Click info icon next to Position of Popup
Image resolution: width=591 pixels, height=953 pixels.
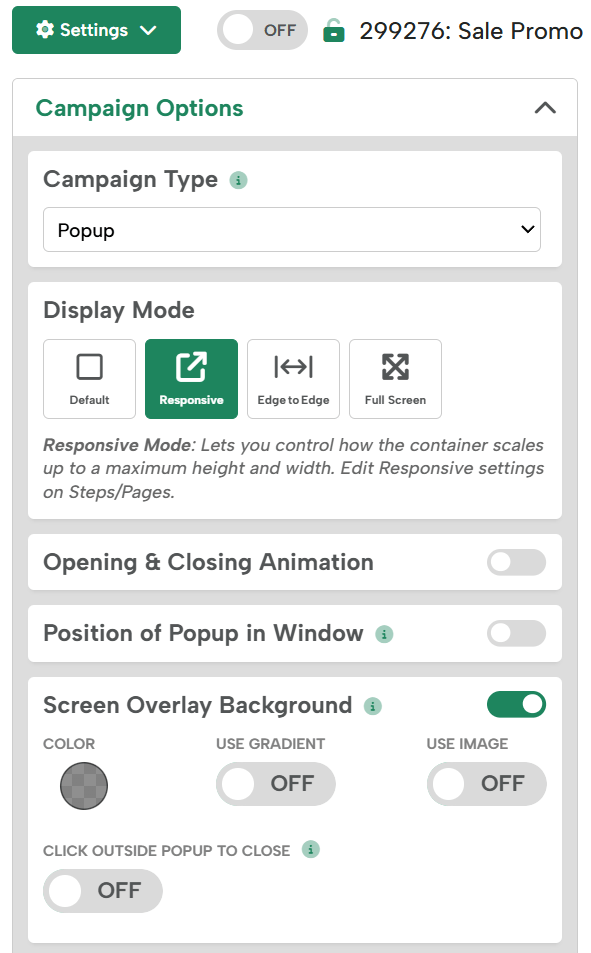[384, 635]
